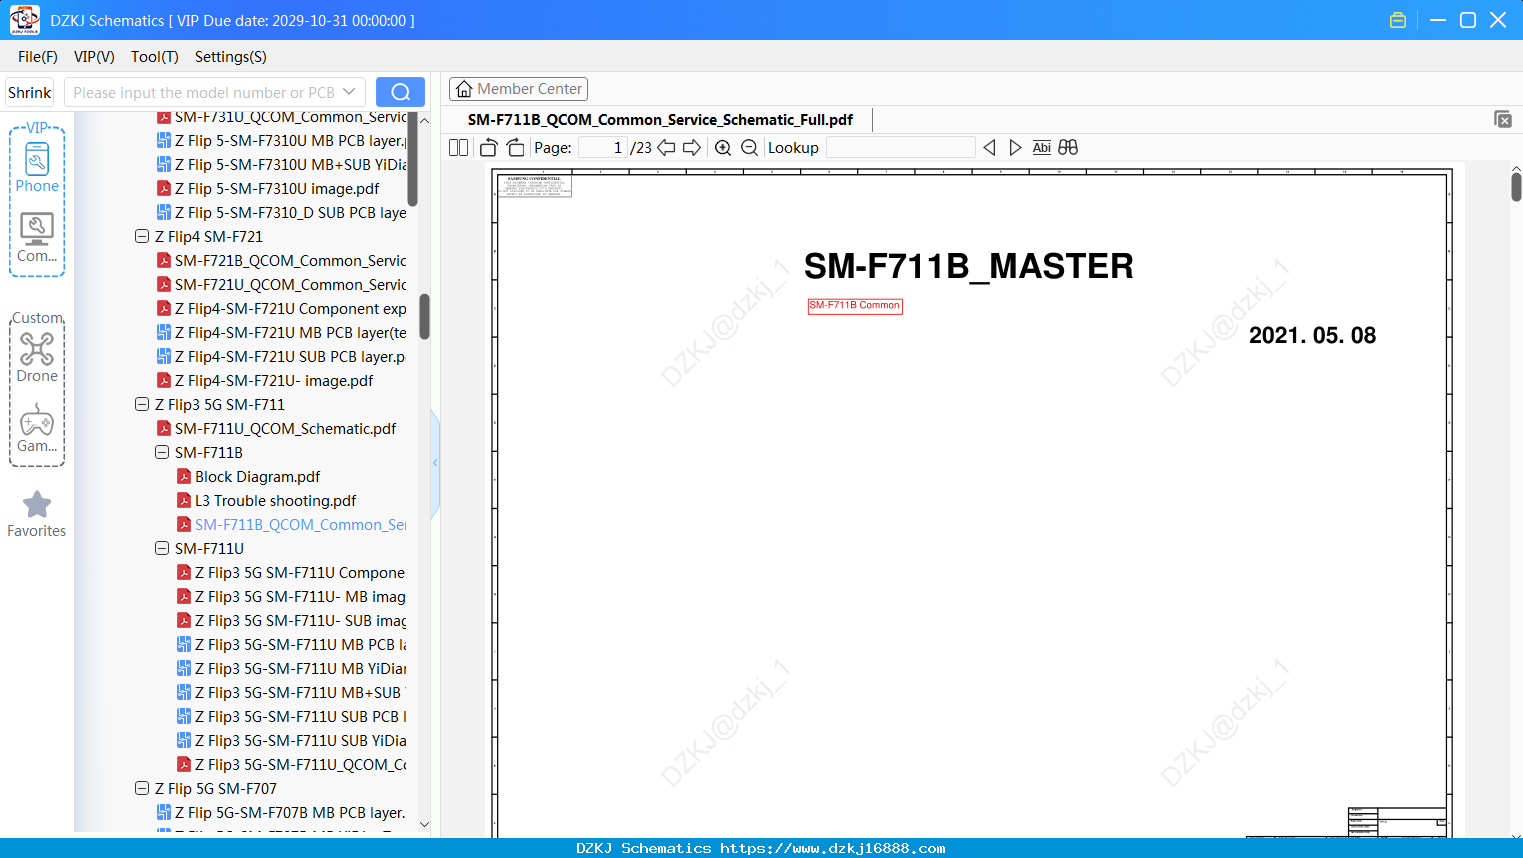Open the Tool(T) menu
Viewport: 1523px width, 858px height.
(x=155, y=57)
